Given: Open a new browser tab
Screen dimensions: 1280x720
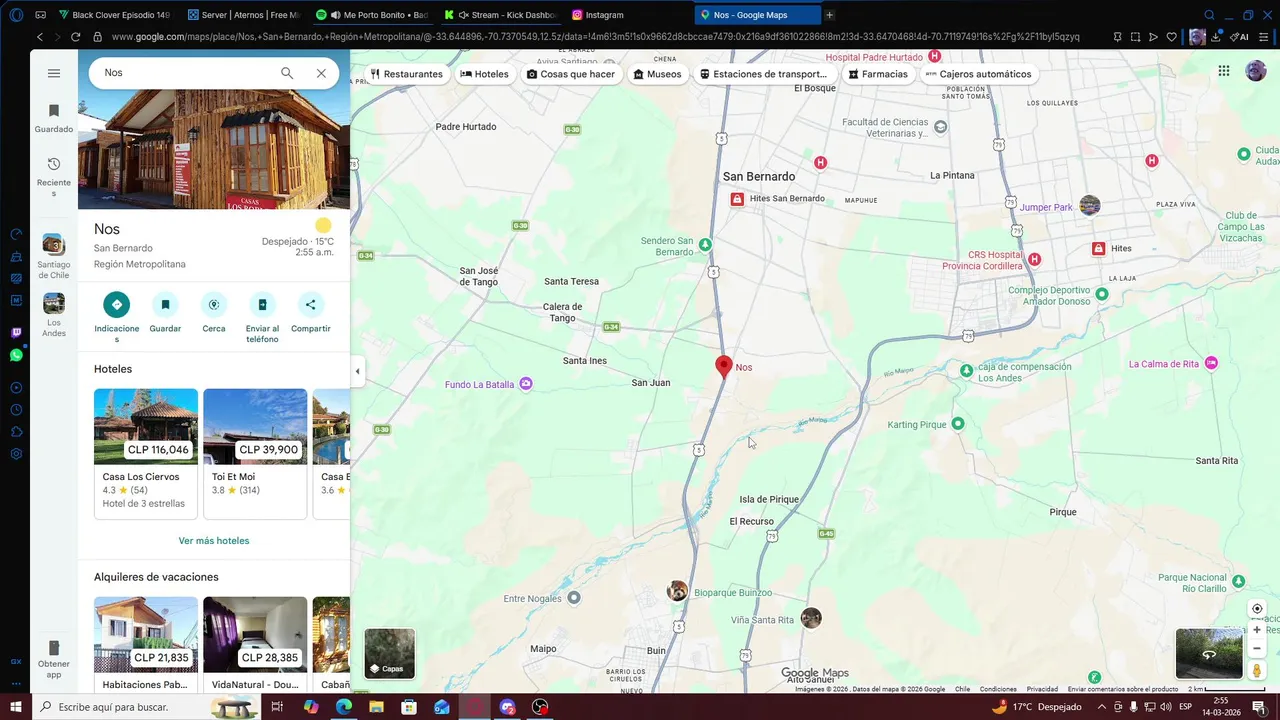Looking at the screenshot, I should click(x=829, y=15).
